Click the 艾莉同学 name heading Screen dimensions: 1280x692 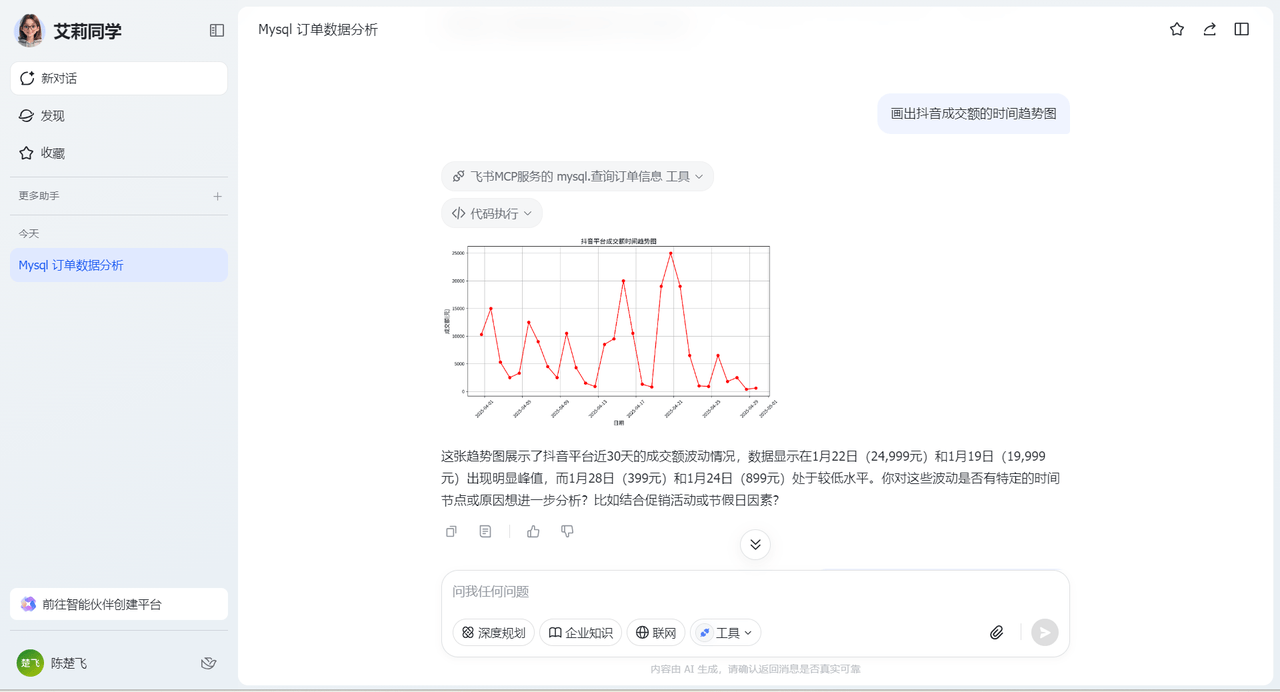coord(88,31)
